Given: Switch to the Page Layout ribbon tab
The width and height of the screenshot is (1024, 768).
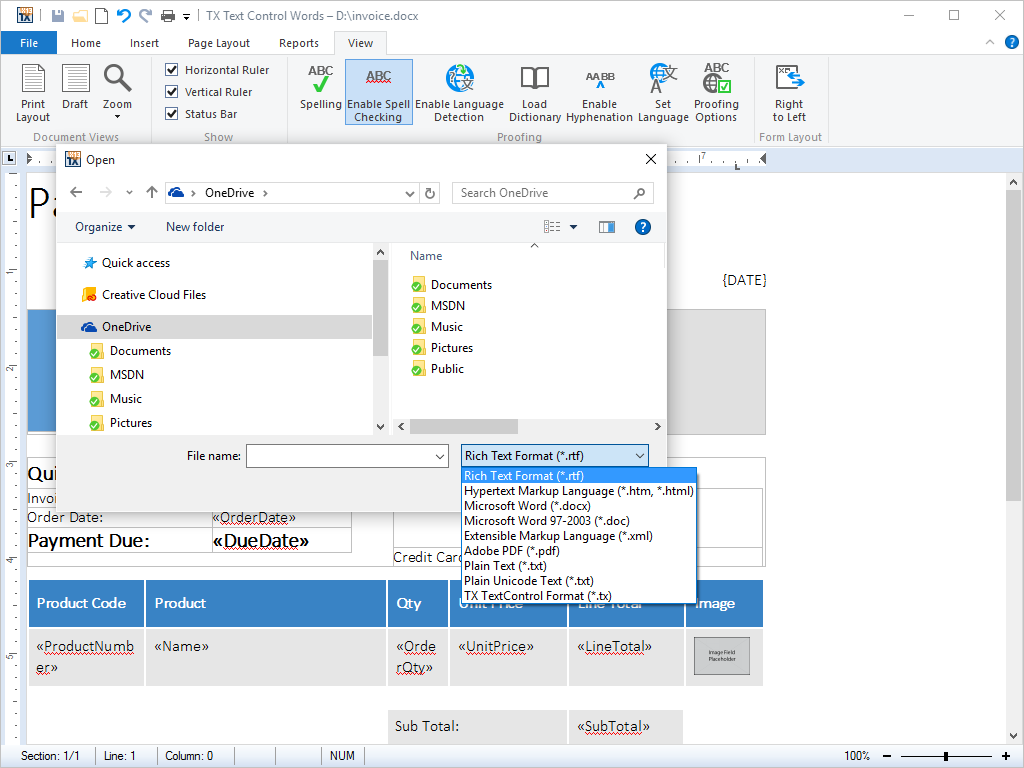Looking at the screenshot, I should (x=219, y=43).
